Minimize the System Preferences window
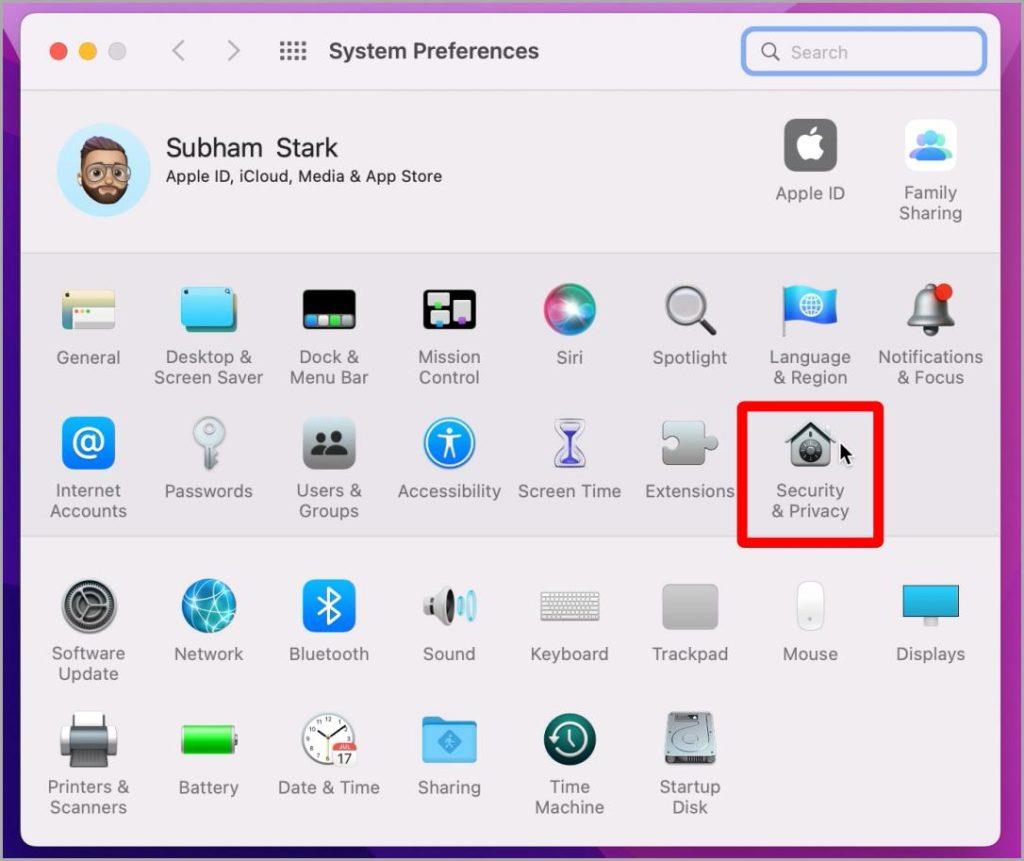The width and height of the screenshot is (1024, 861). pyautogui.click(x=88, y=51)
